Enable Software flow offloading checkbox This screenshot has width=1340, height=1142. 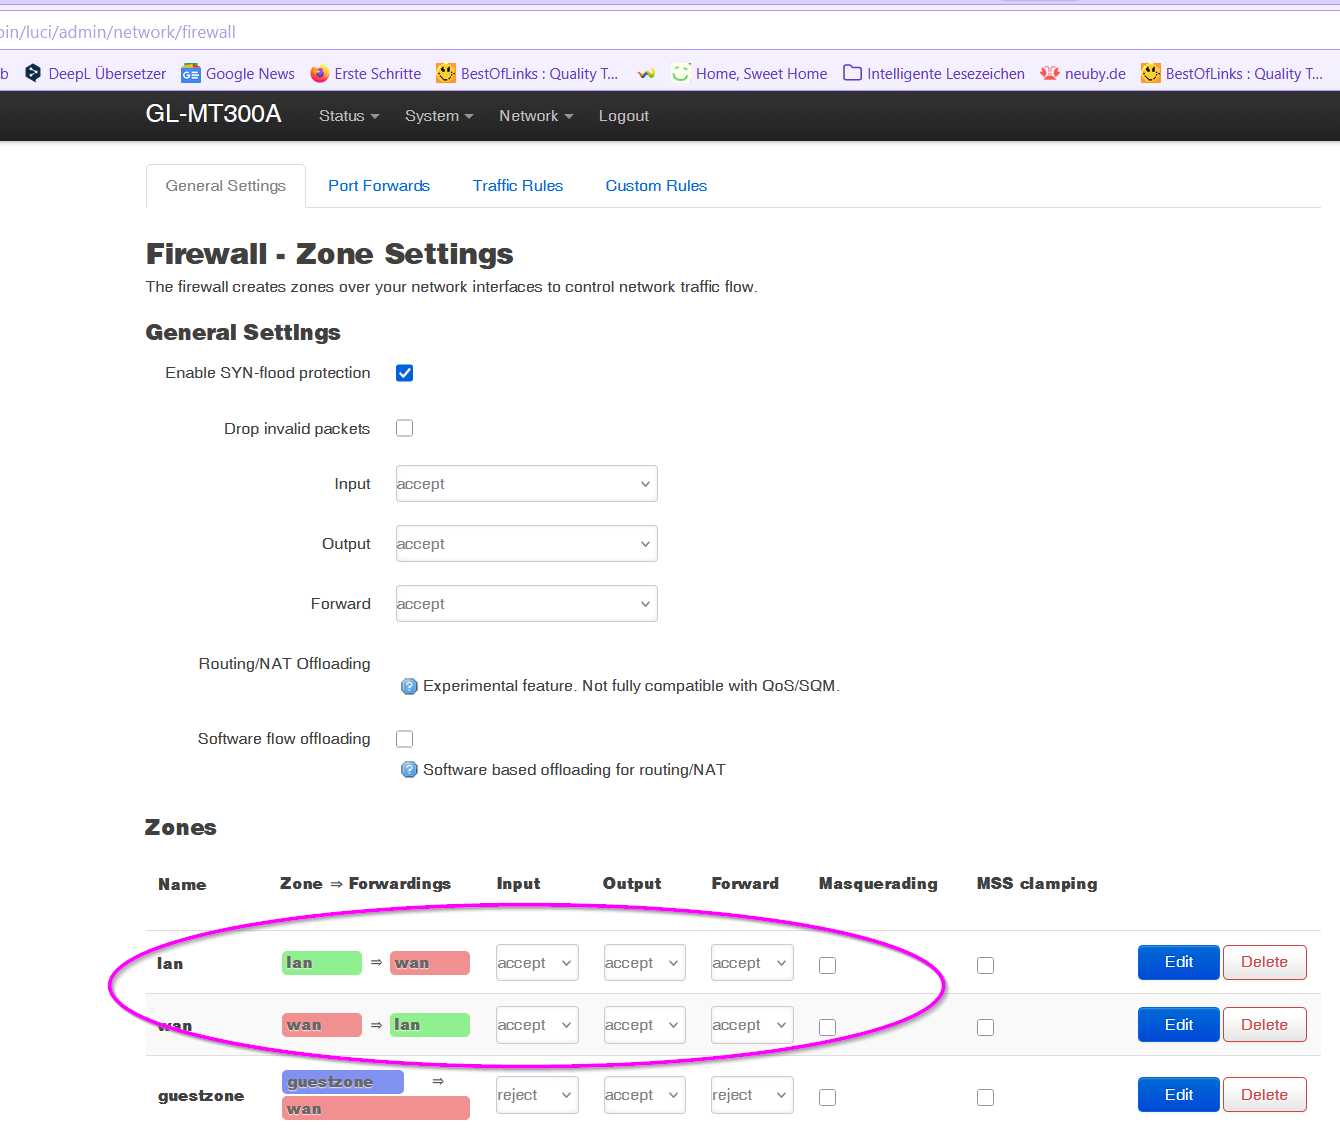(405, 739)
